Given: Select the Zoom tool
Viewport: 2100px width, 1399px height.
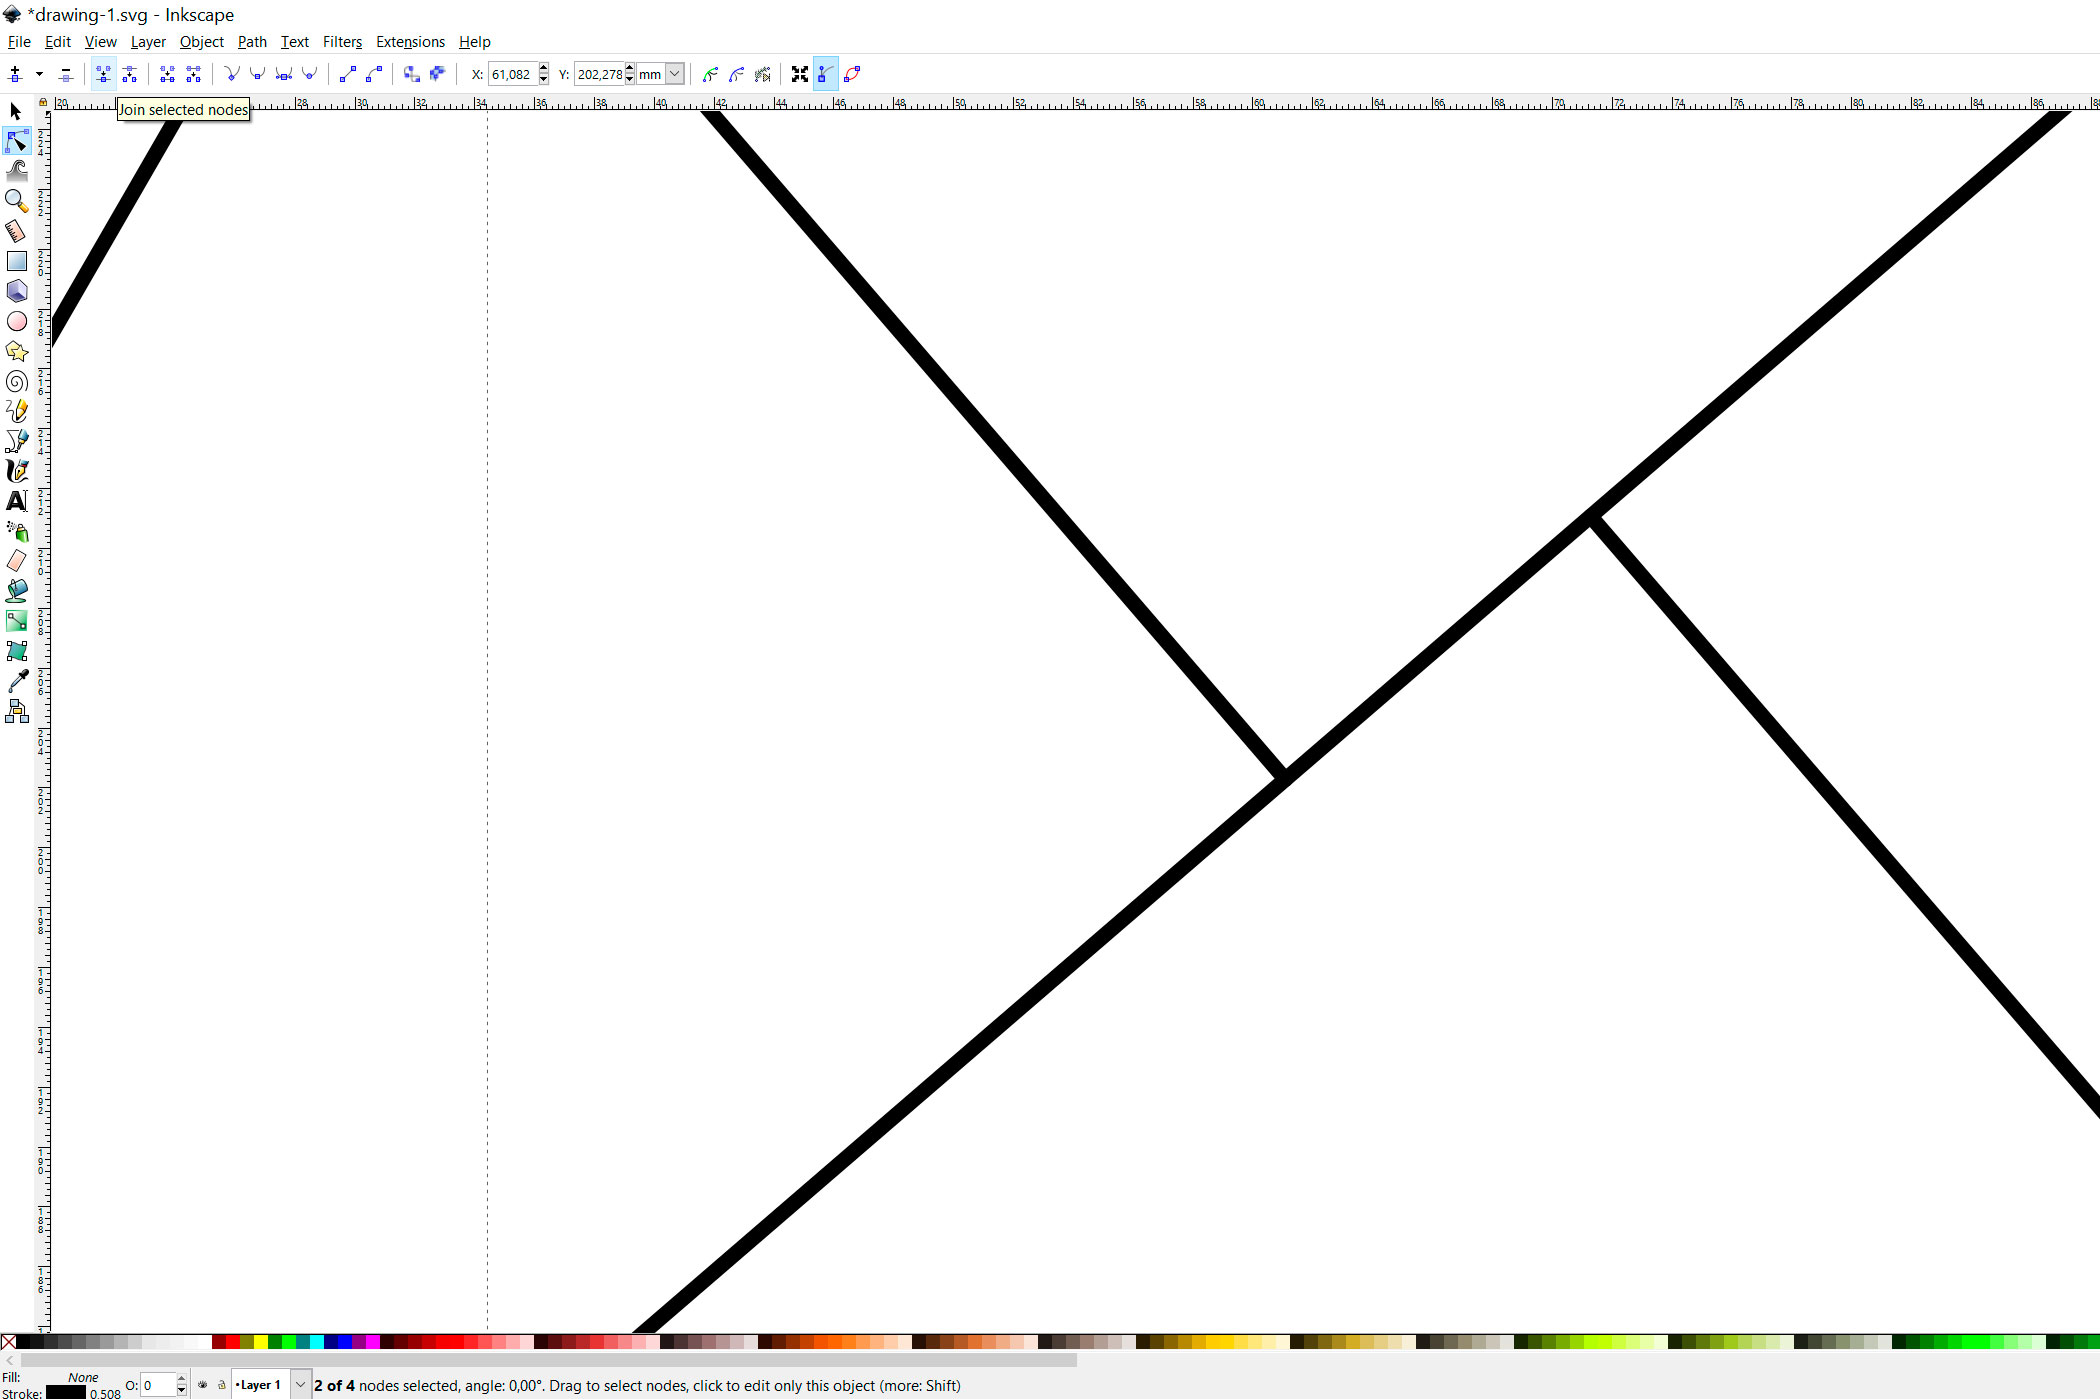Looking at the screenshot, I should [16, 201].
